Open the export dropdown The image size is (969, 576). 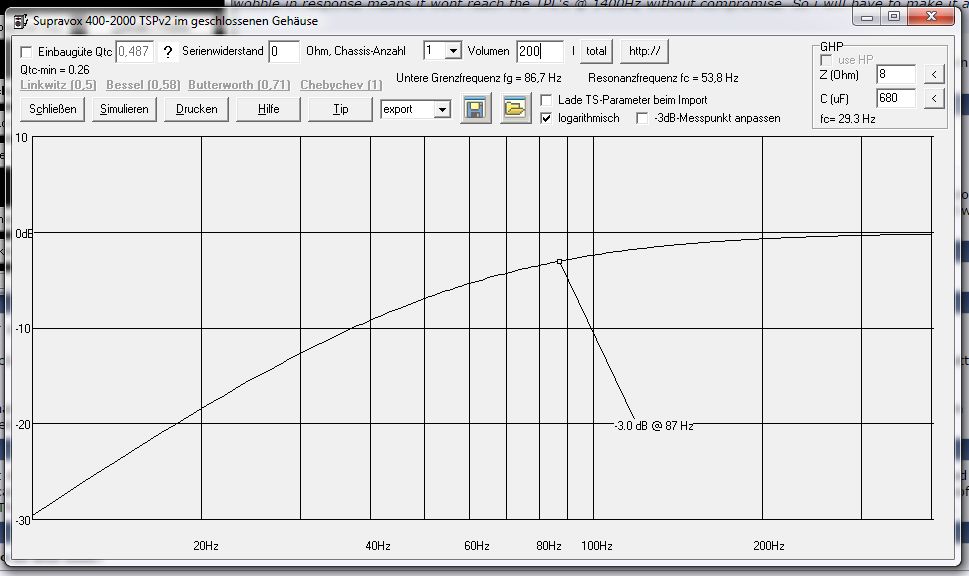(442, 109)
